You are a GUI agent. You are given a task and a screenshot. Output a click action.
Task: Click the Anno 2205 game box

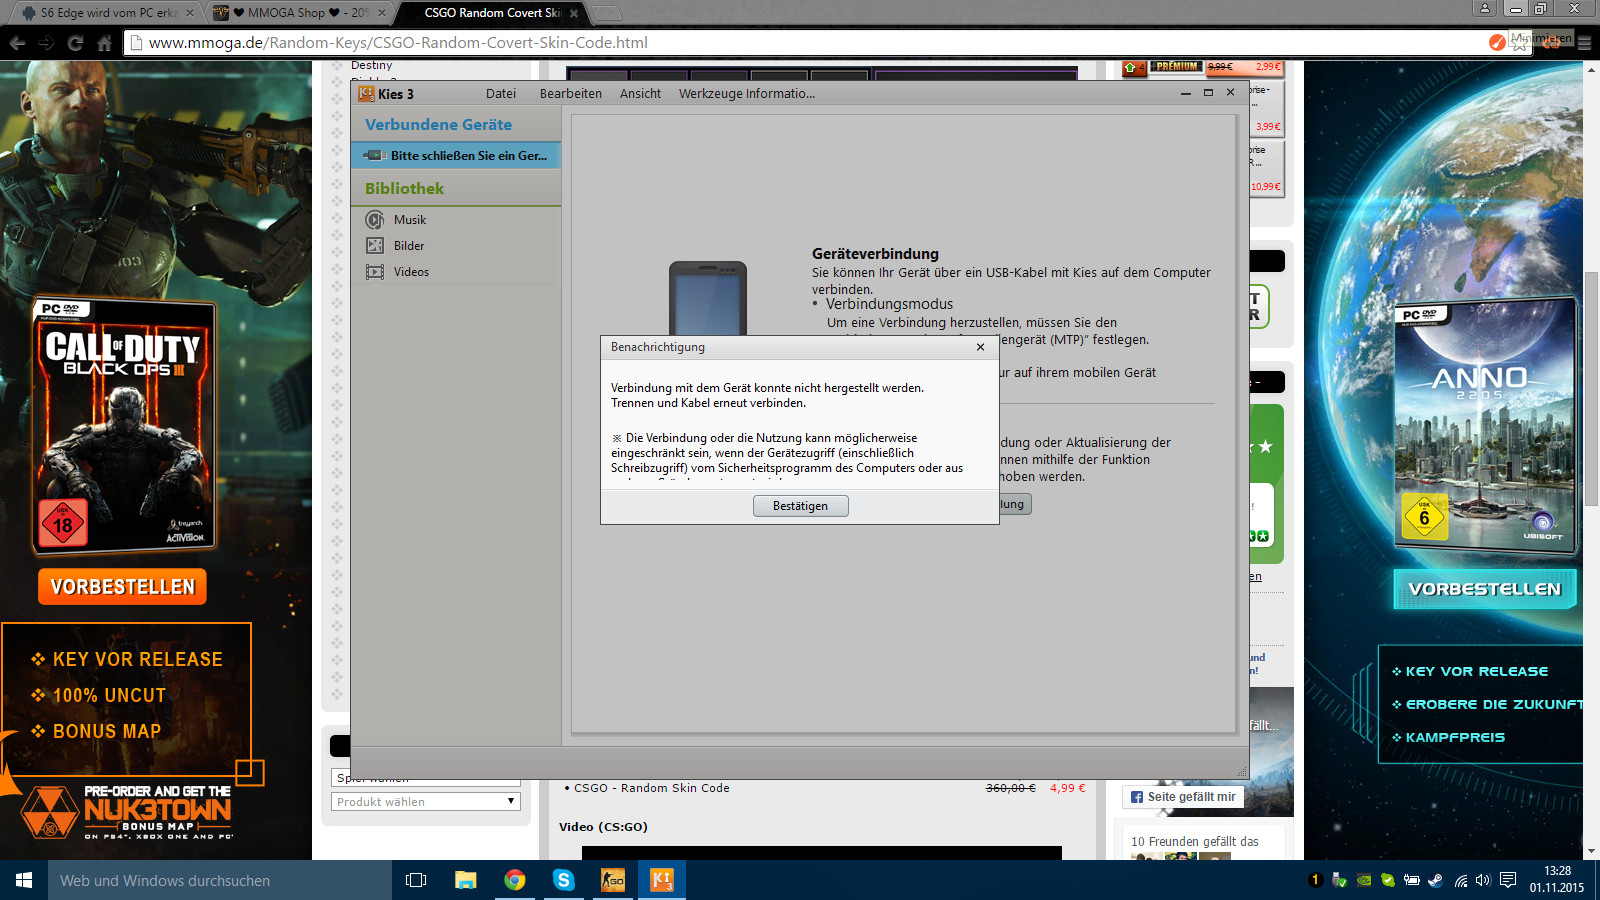1486,426
